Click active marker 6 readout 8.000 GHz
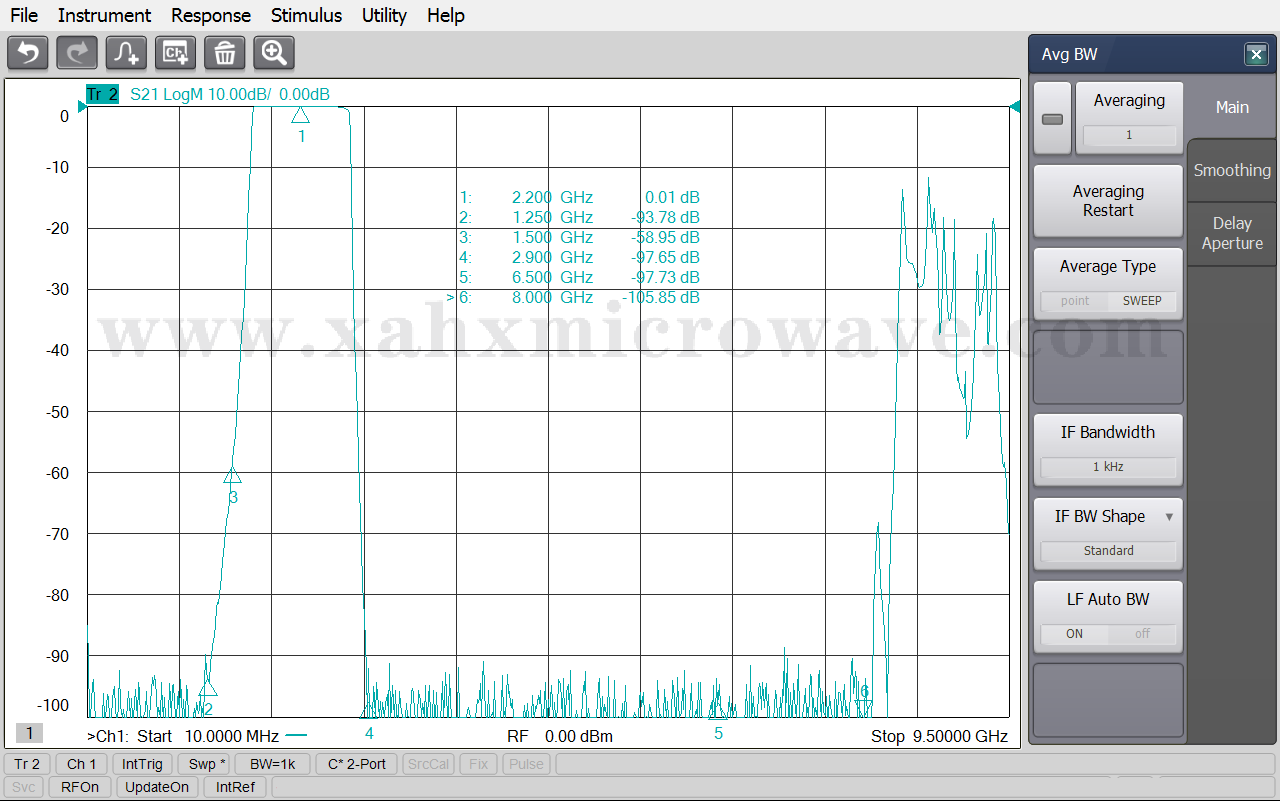This screenshot has height=801, width=1280. (573, 298)
